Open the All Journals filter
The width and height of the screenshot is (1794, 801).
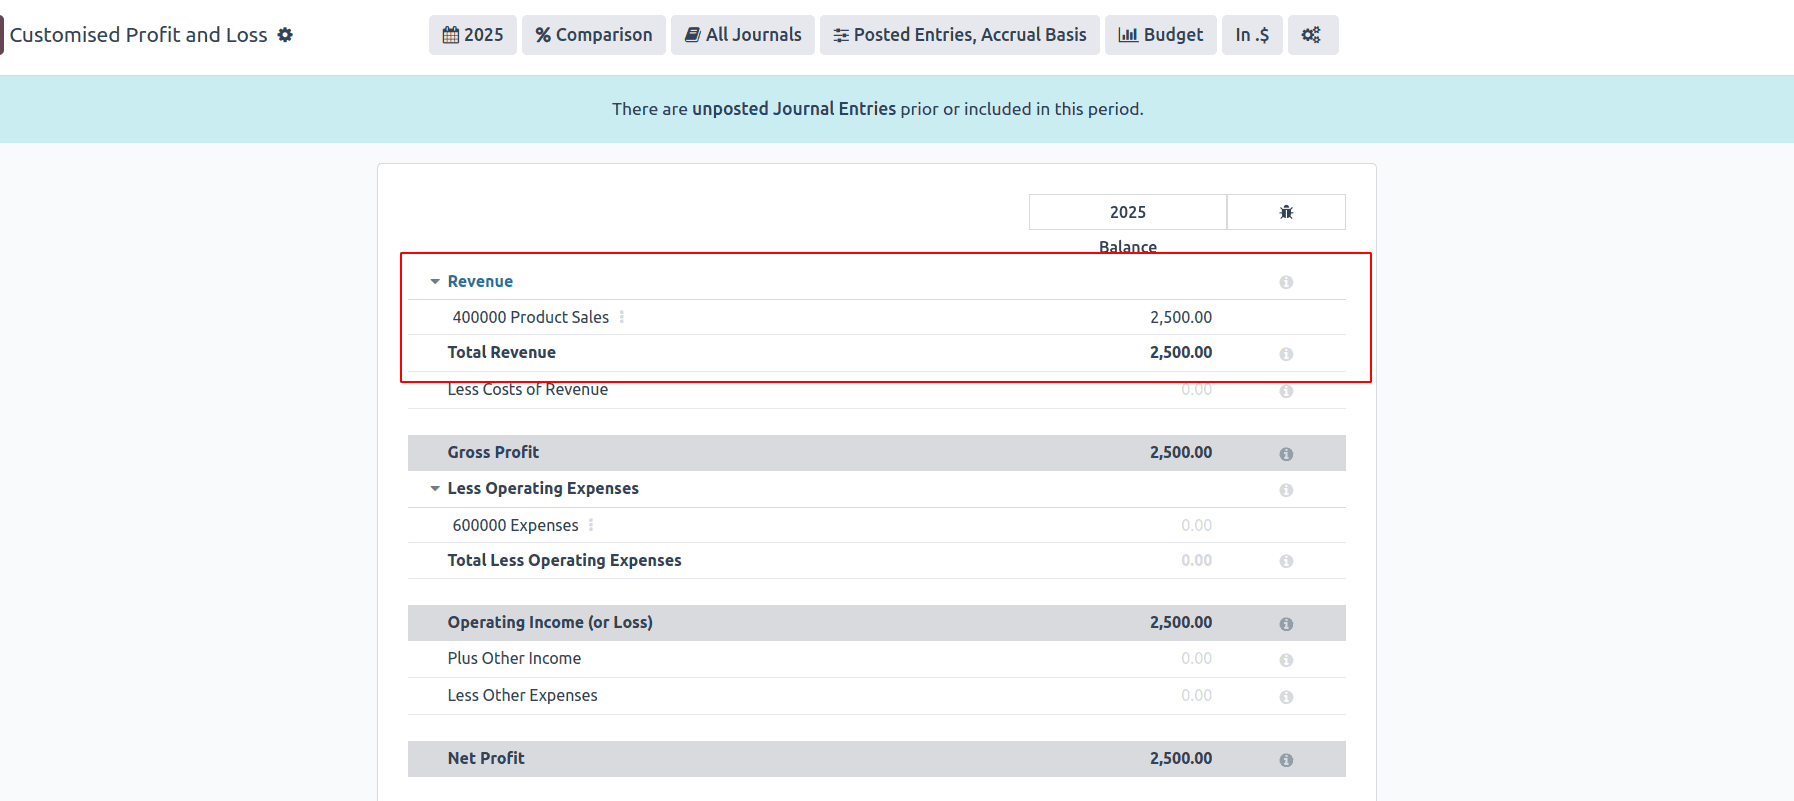[x=743, y=35]
